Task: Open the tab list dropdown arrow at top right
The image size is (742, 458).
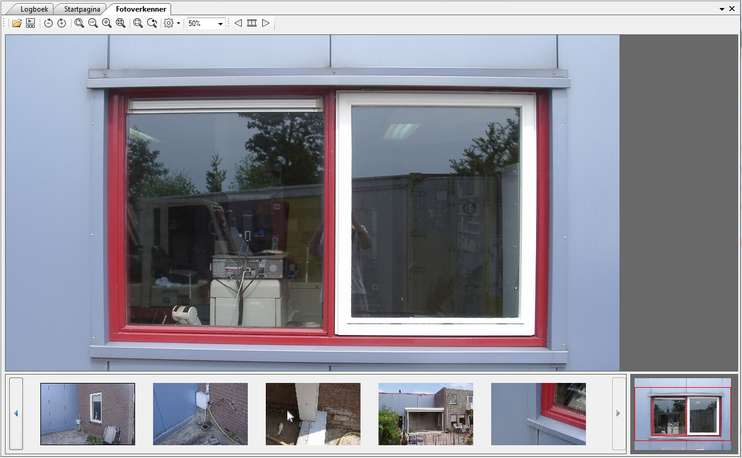Action: (x=722, y=9)
